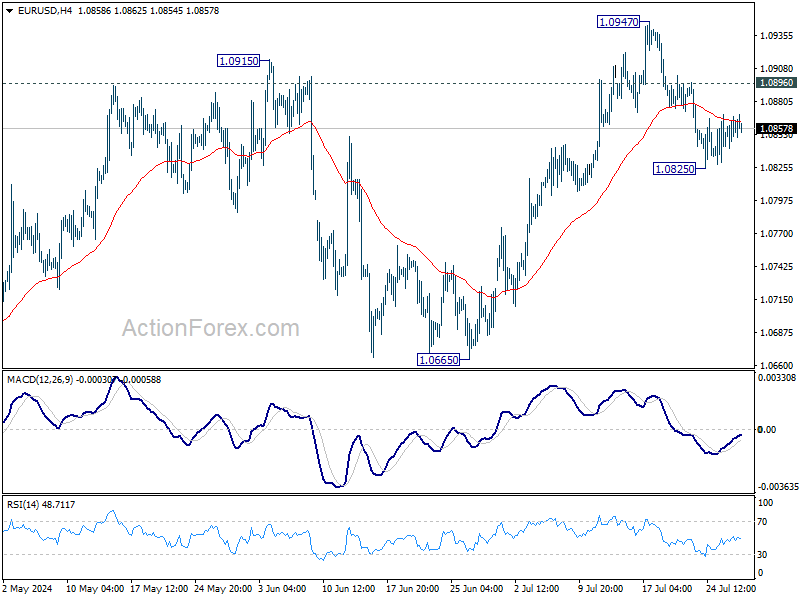800x600 pixels.
Task: Open the chart dropdown triangle beside EURUSD,H4
Action: [10, 11]
